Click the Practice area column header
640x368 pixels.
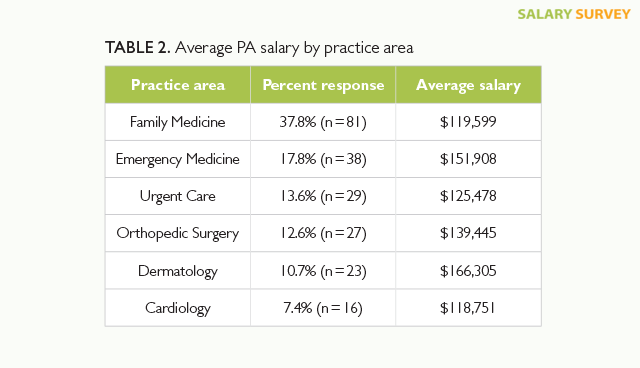pos(178,85)
